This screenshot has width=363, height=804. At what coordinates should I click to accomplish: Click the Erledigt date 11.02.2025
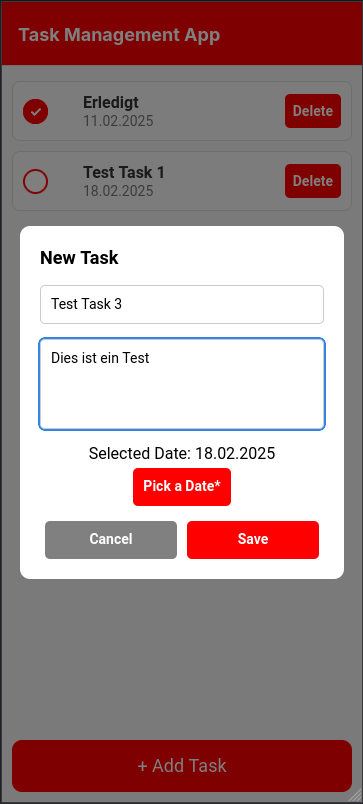[x=118, y=121]
